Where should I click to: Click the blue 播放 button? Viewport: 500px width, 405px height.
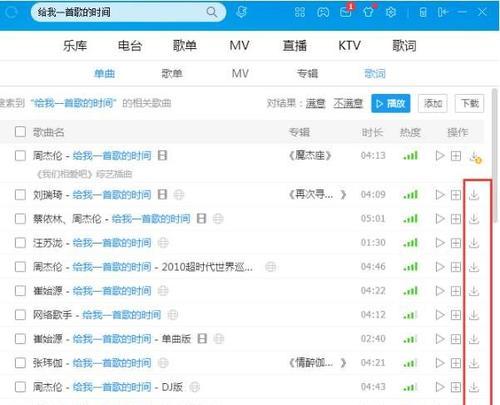coord(391,103)
